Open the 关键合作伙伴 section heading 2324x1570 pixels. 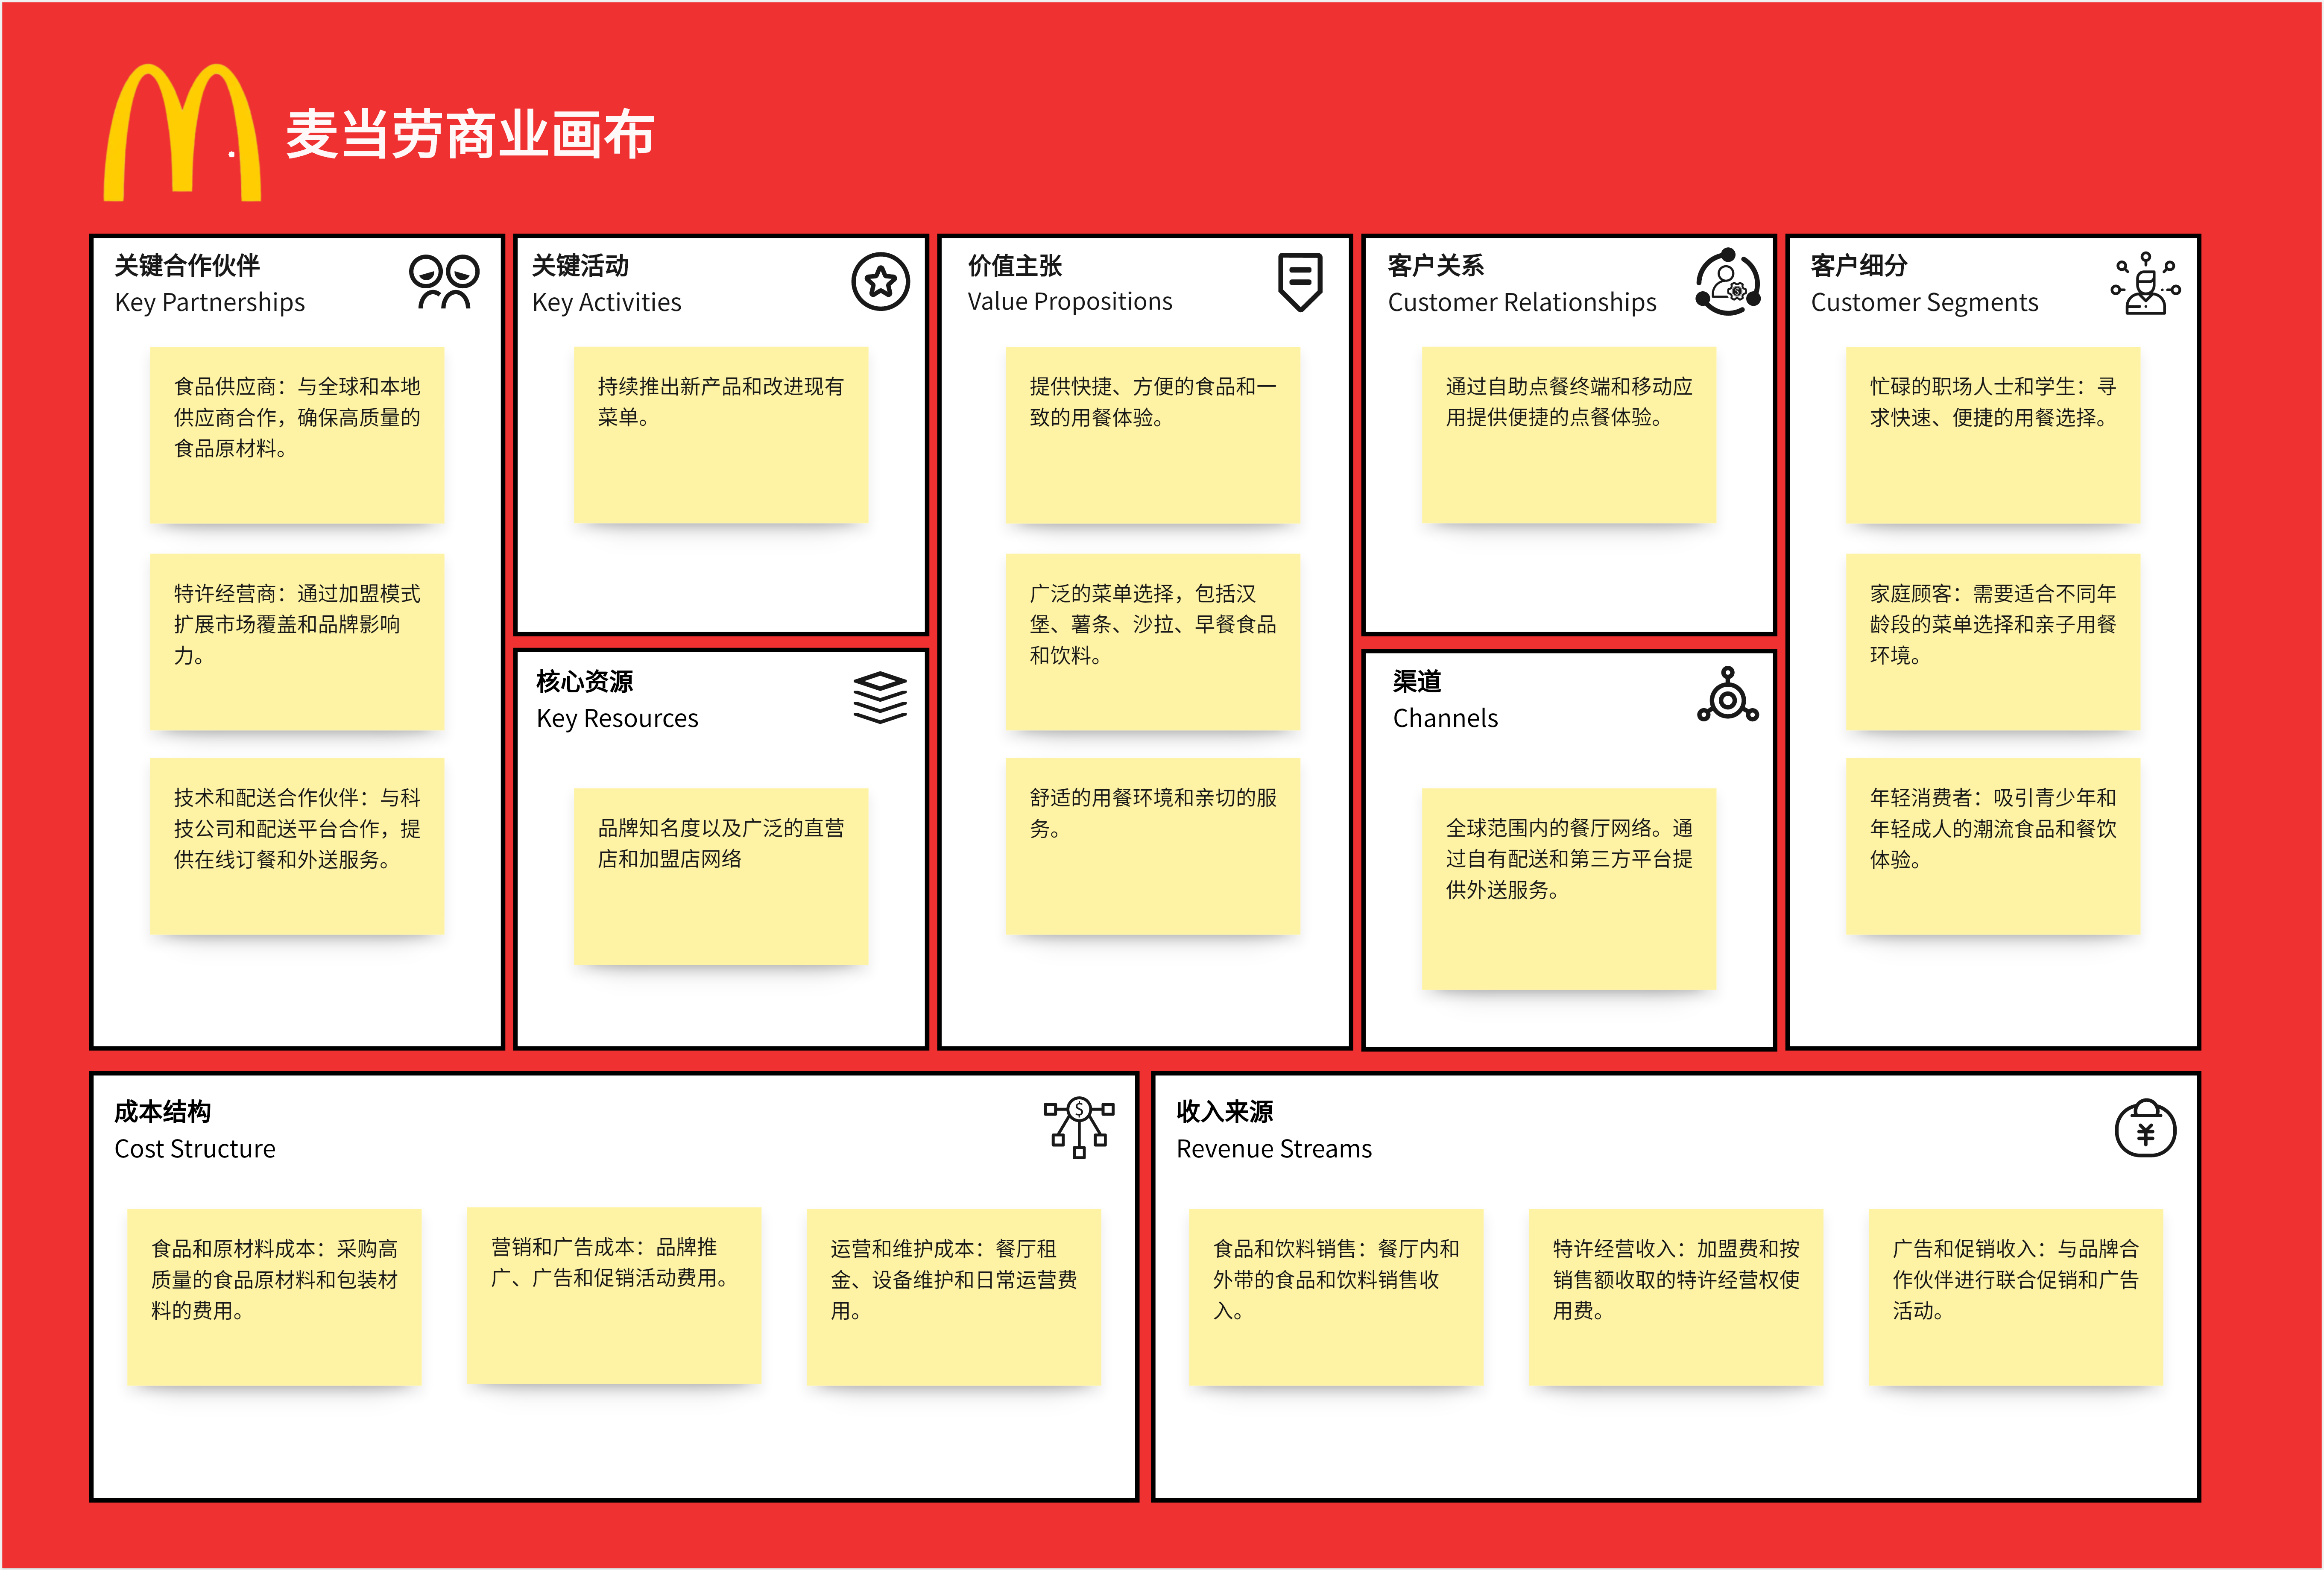pos(187,266)
